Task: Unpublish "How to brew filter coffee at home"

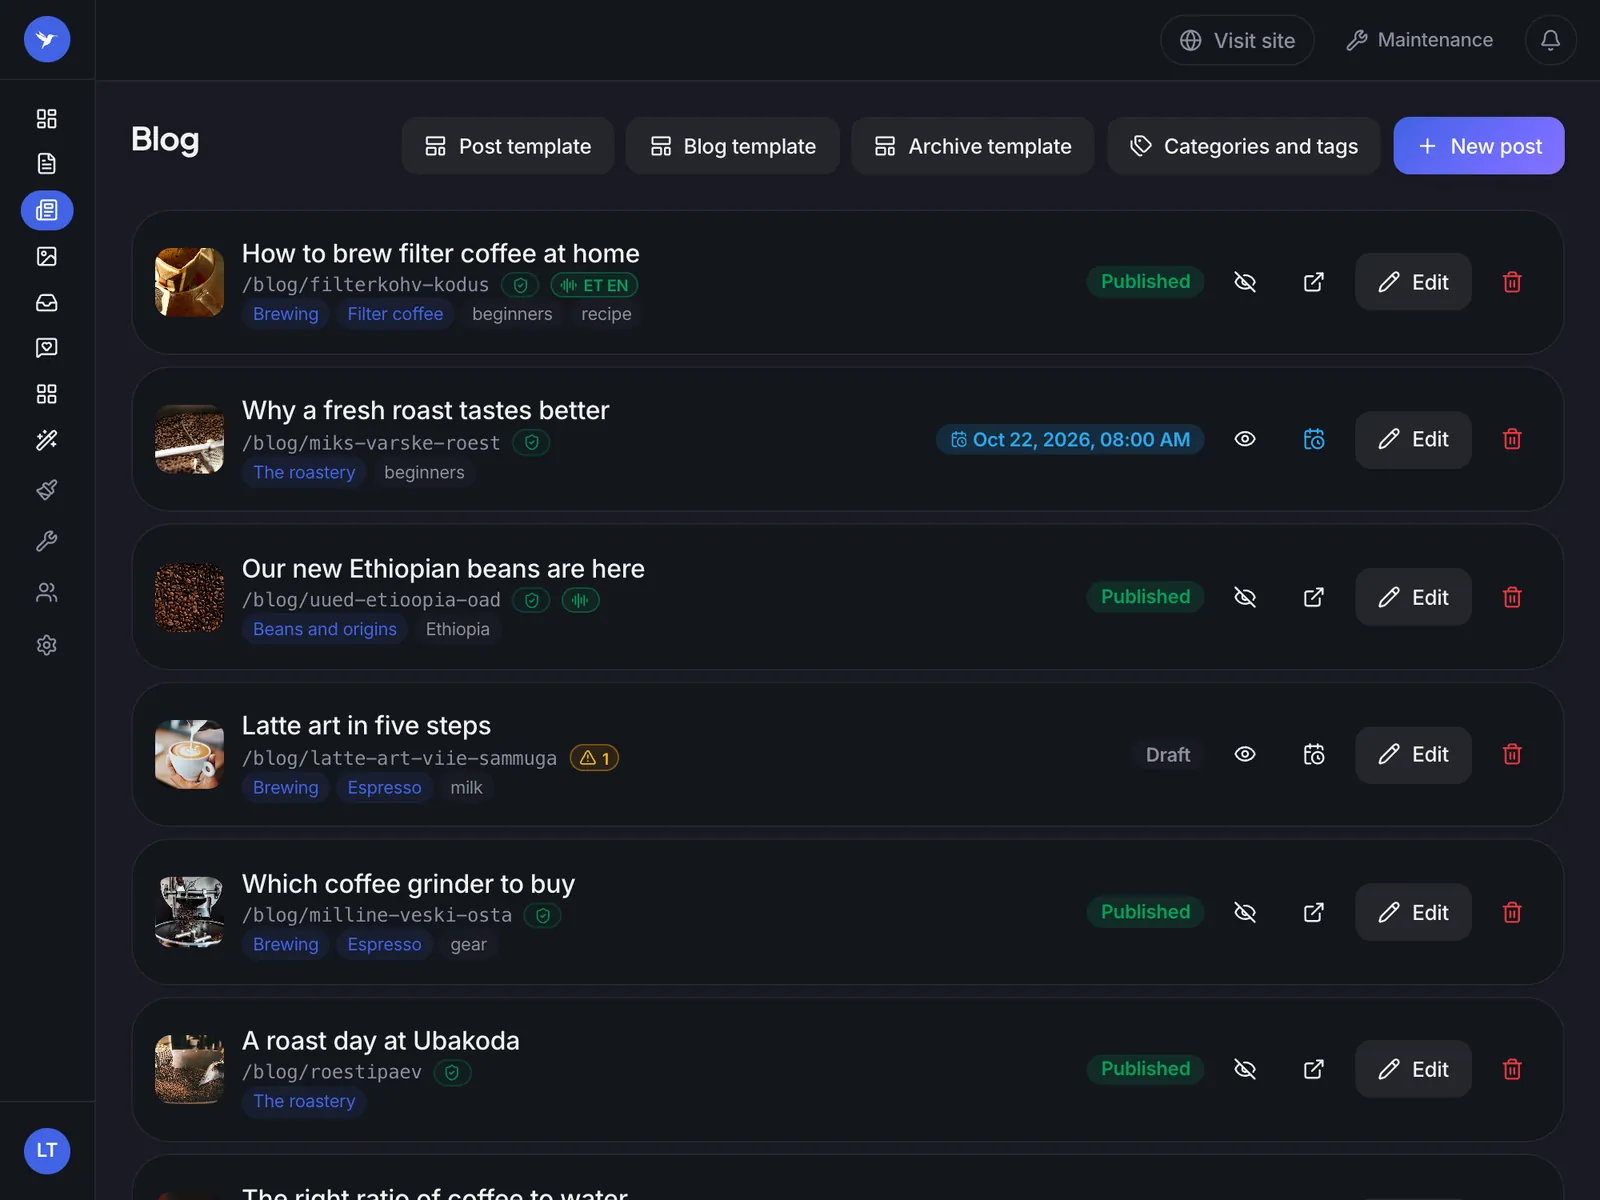Action: point(1245,282)
